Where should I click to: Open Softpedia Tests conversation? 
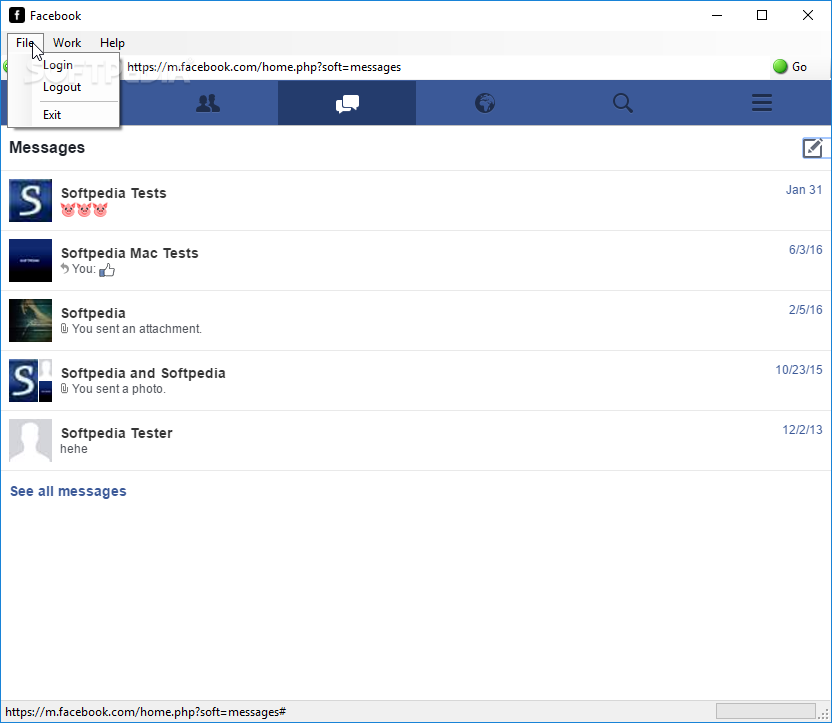(x=416, y=201)
